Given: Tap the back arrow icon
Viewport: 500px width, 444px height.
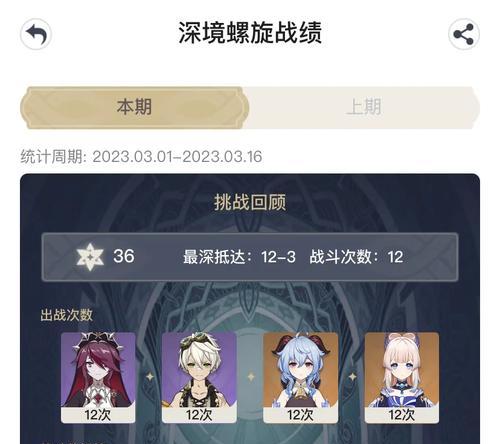Looking at the screenshot, I should pos(36,34).
